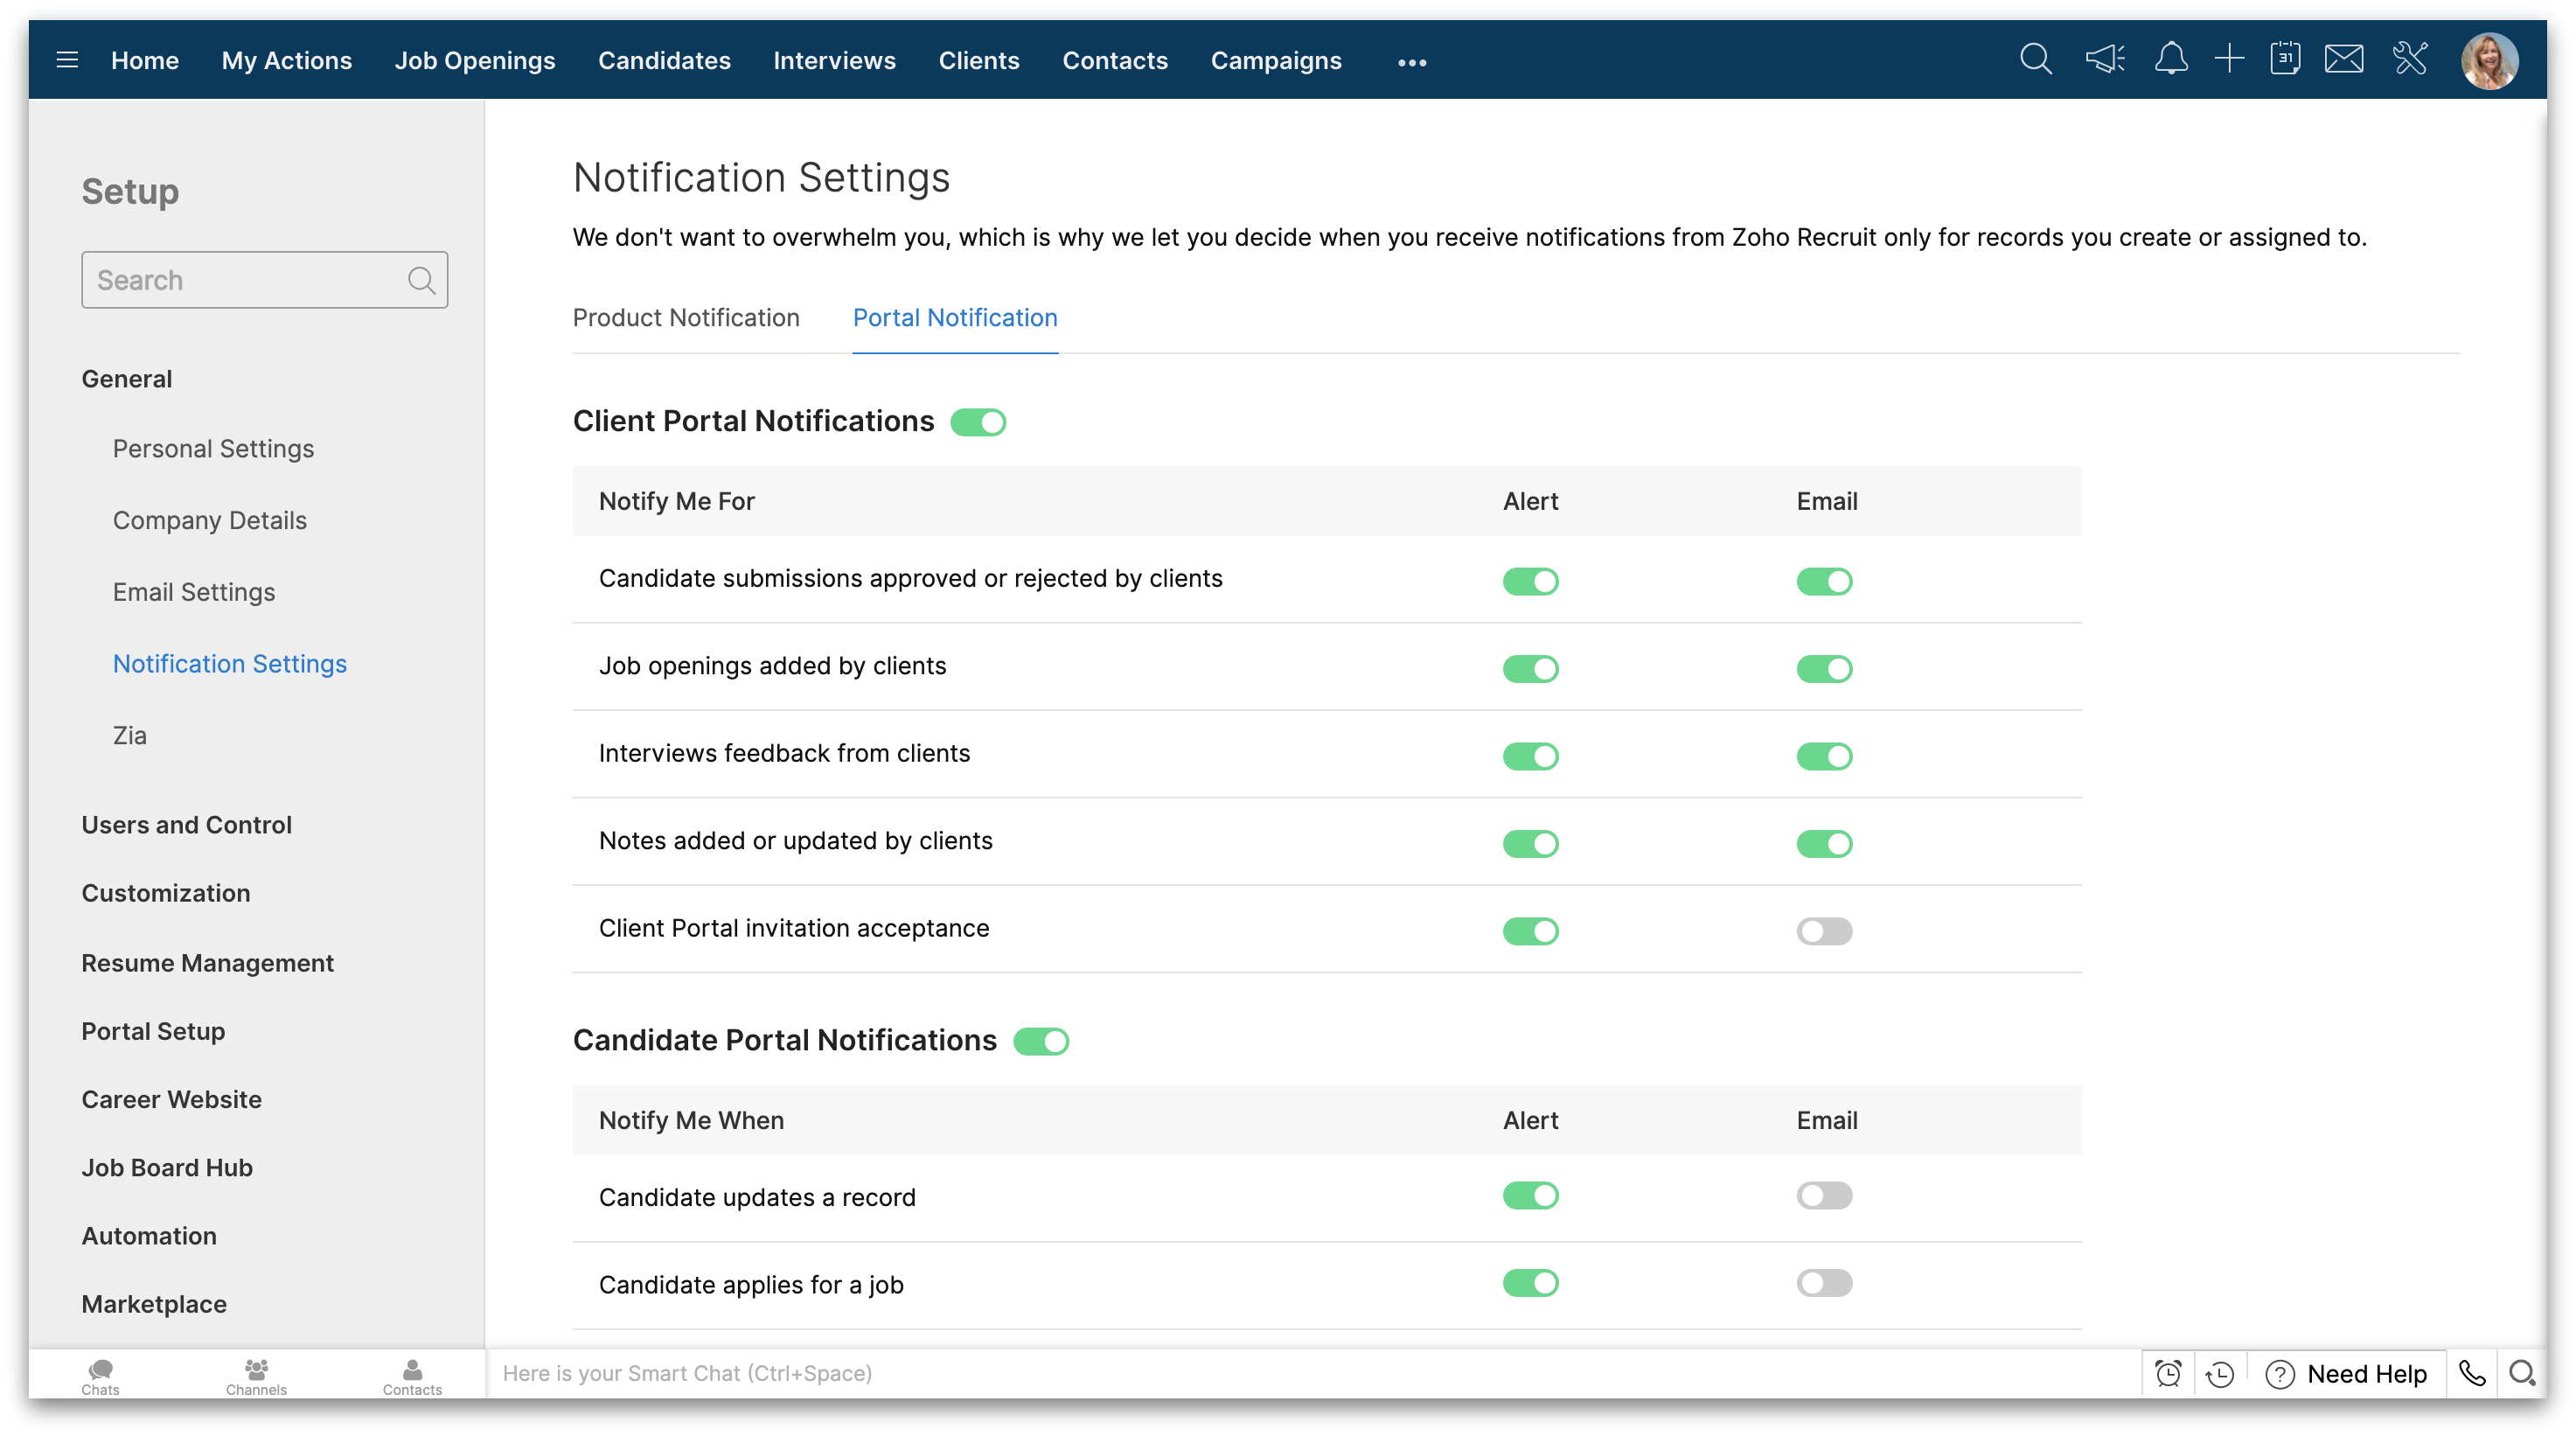2576x1436 pixels.
Task: Open the mail envelope icon
Action: (2343, 60)
